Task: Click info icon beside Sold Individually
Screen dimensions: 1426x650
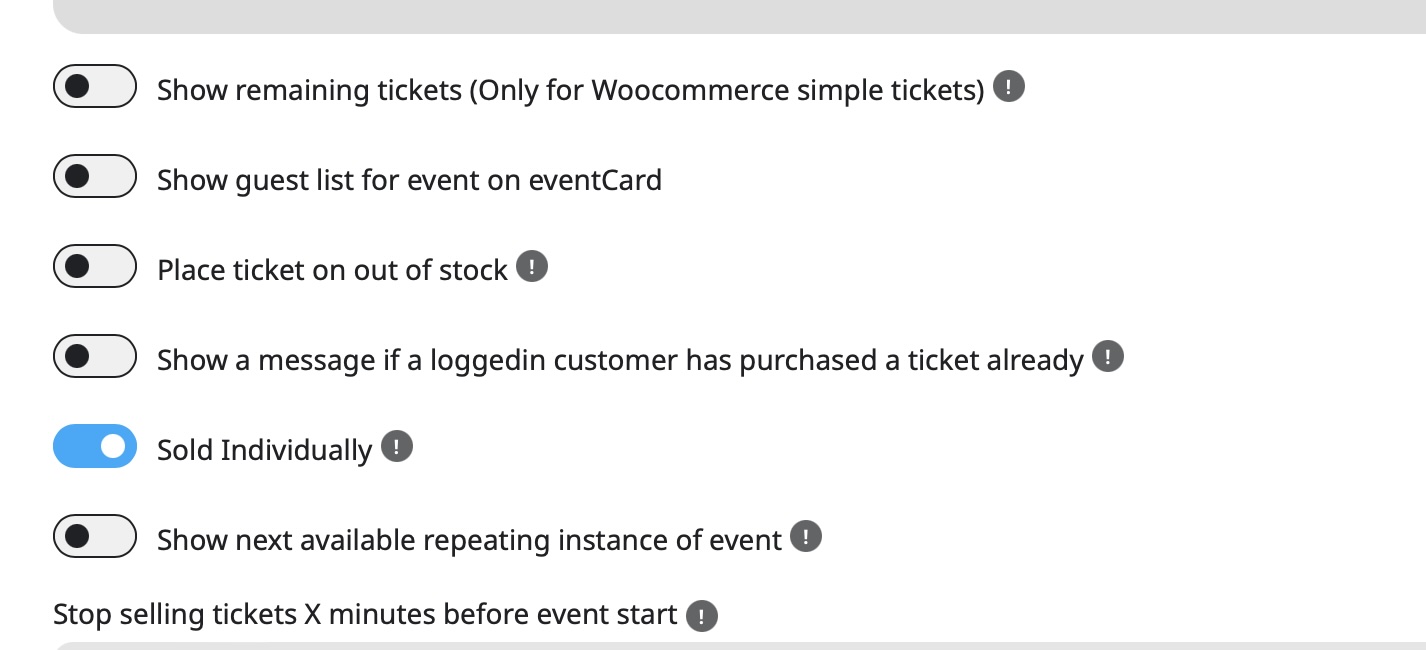Action: (x=397, y=447)
